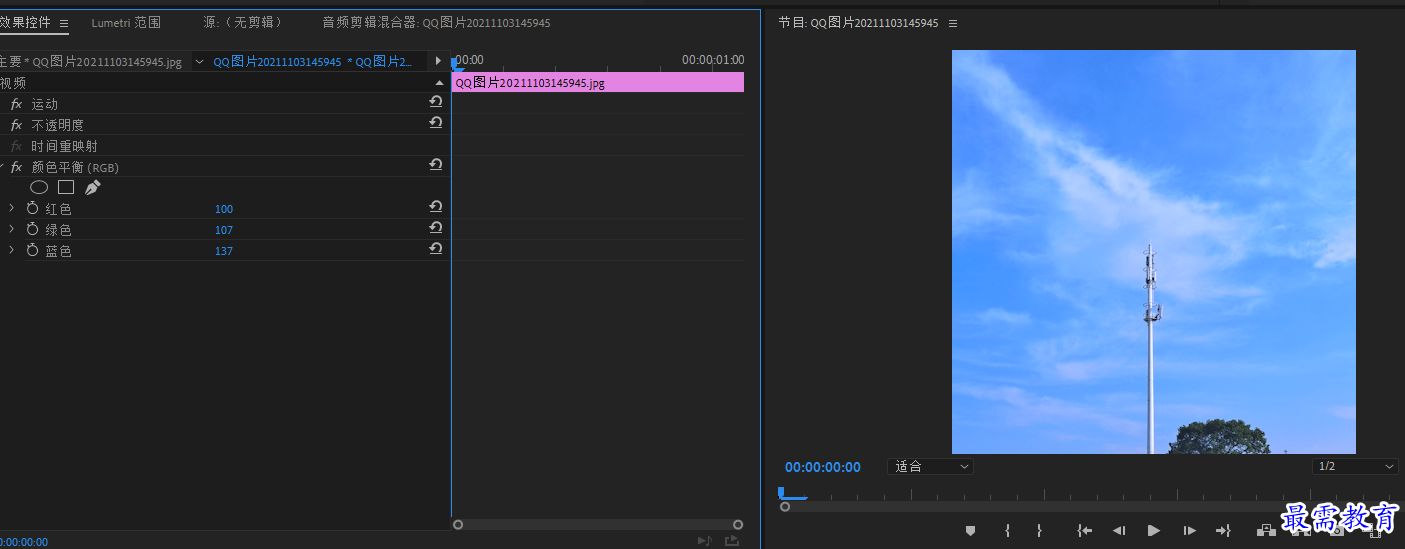Toggle the fx switch for 时间重映射
The height and width of the screenshot is (549, 1405).
point(16,146)
